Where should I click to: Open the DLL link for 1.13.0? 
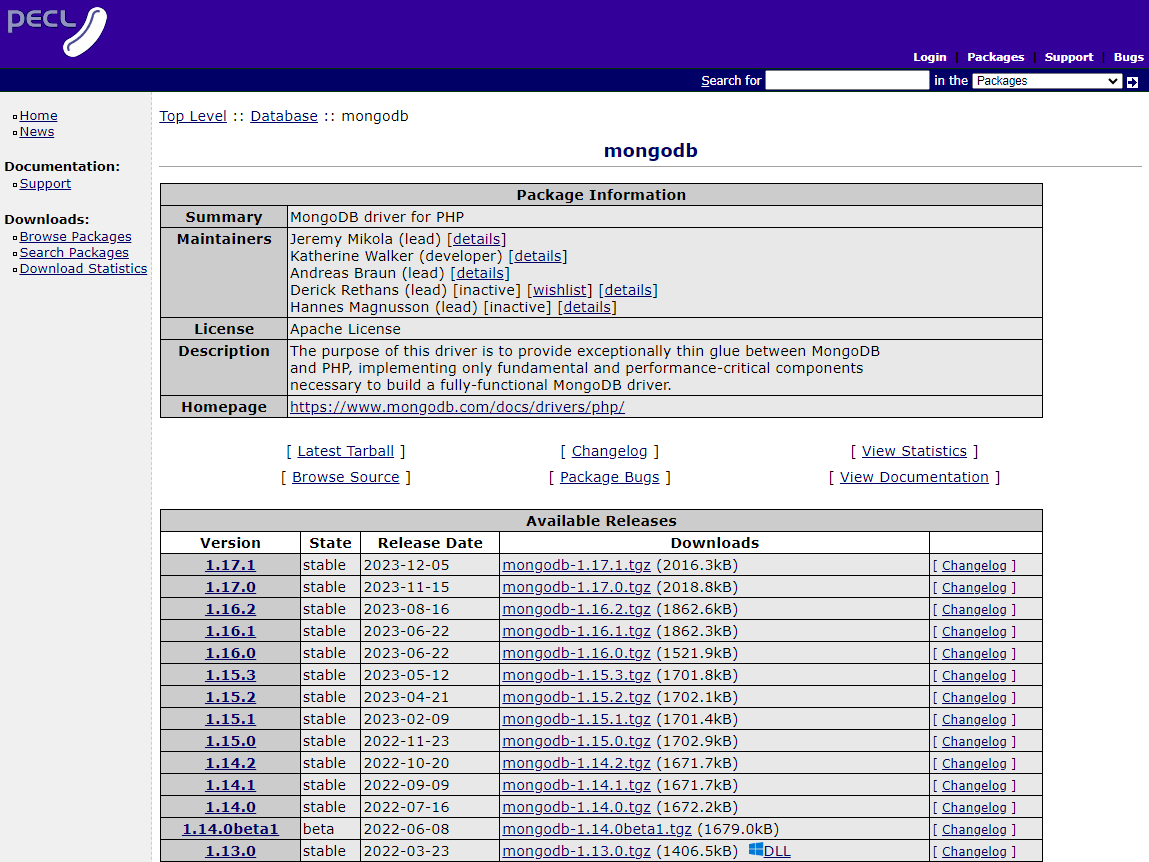(777, 851)
